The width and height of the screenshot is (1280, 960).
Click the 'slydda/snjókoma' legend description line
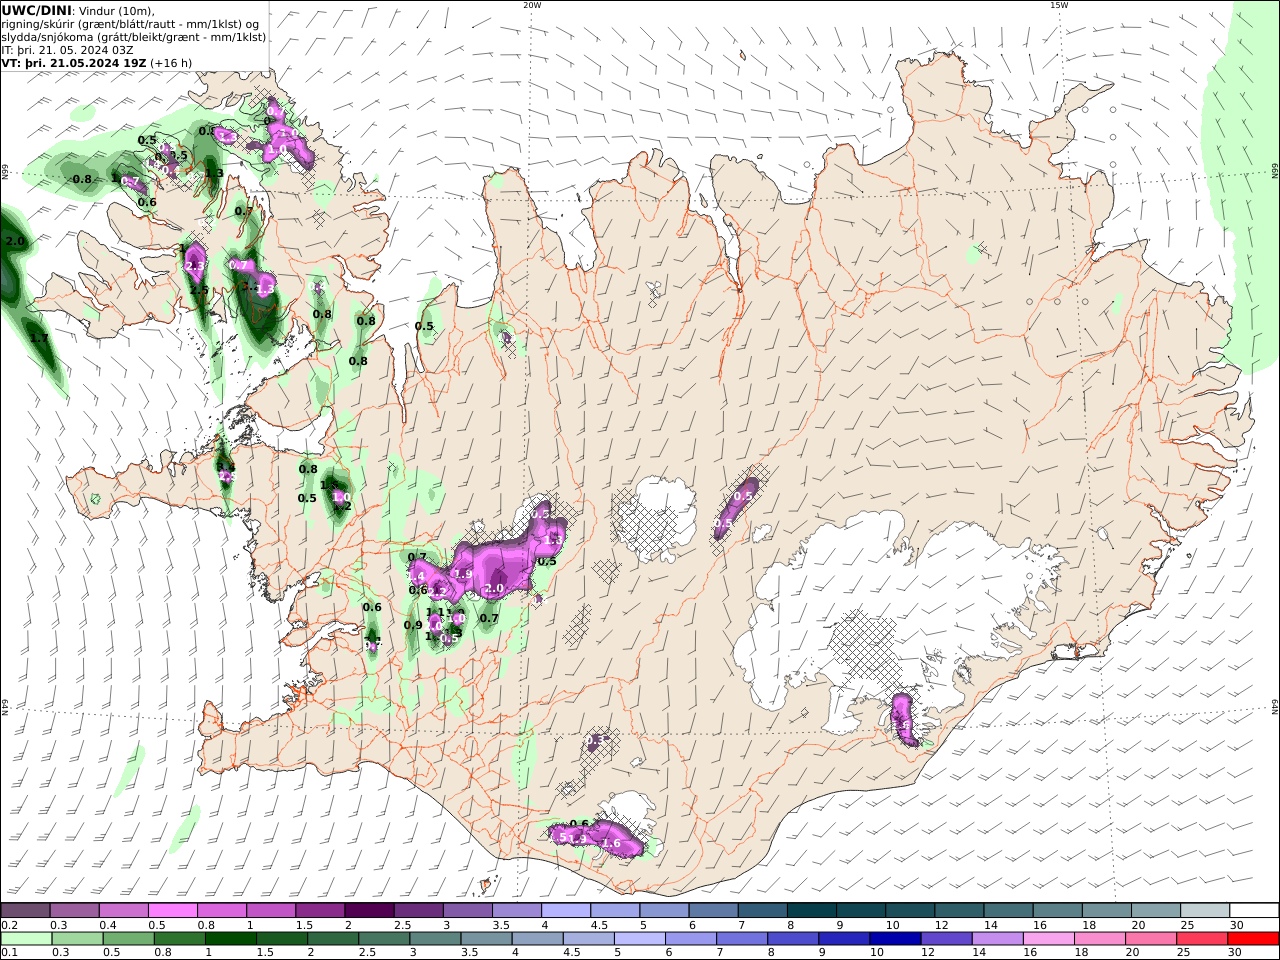134,37
